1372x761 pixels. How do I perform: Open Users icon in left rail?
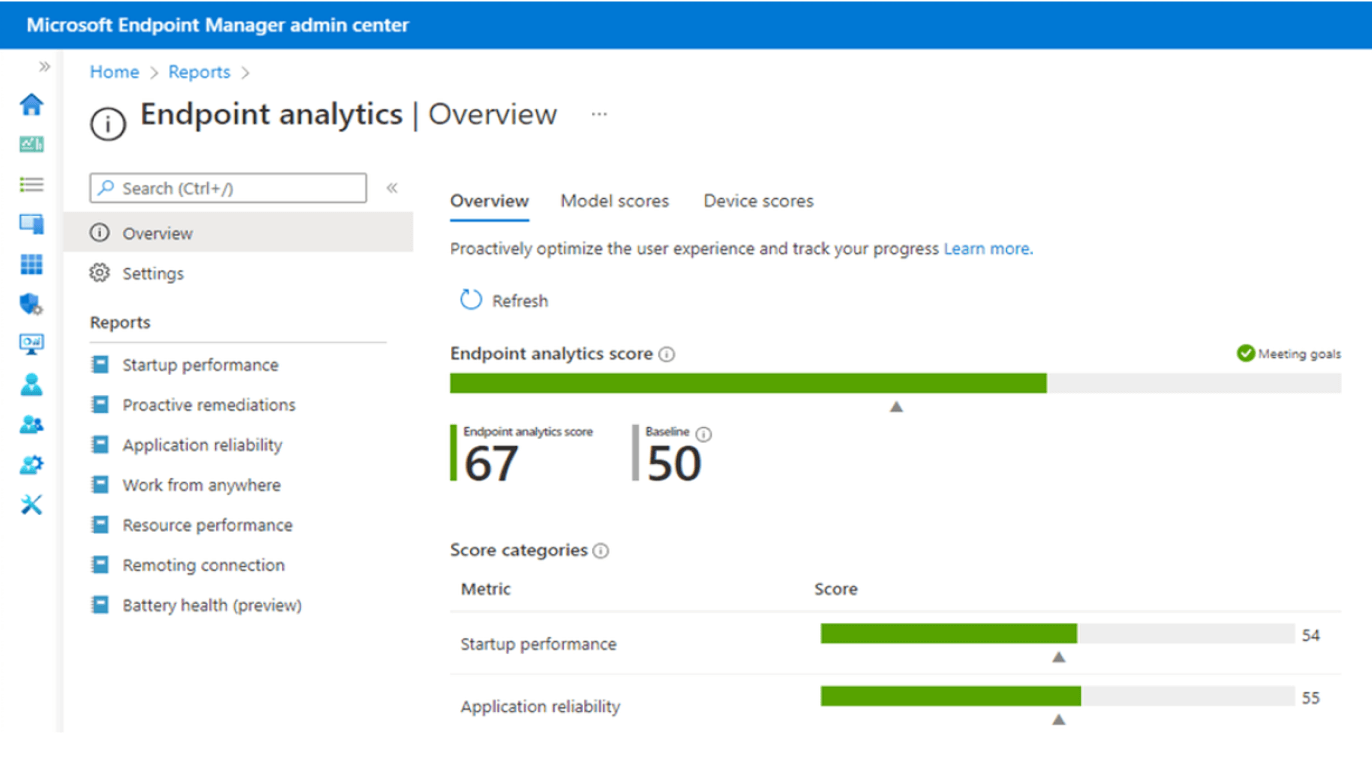pos(31,384)
